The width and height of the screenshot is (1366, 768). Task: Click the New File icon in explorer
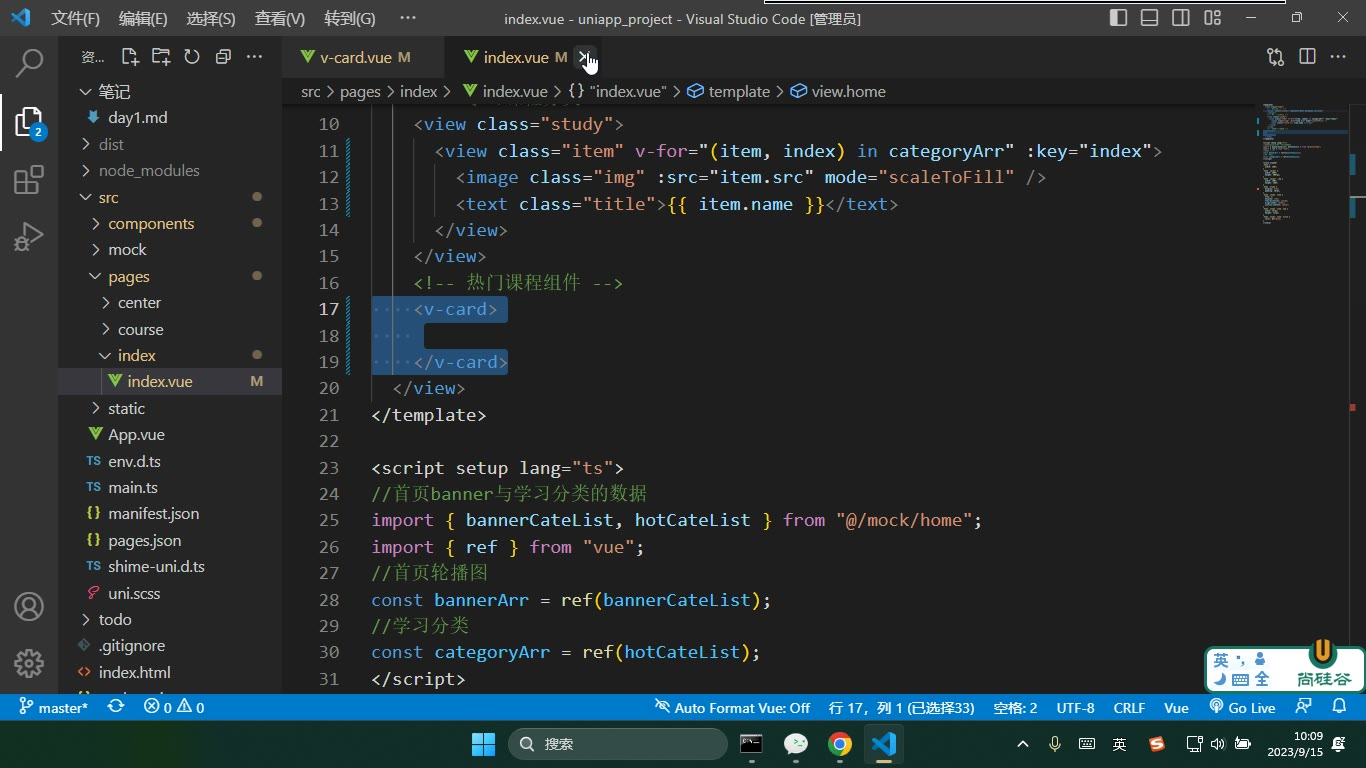tap(130, 57)
